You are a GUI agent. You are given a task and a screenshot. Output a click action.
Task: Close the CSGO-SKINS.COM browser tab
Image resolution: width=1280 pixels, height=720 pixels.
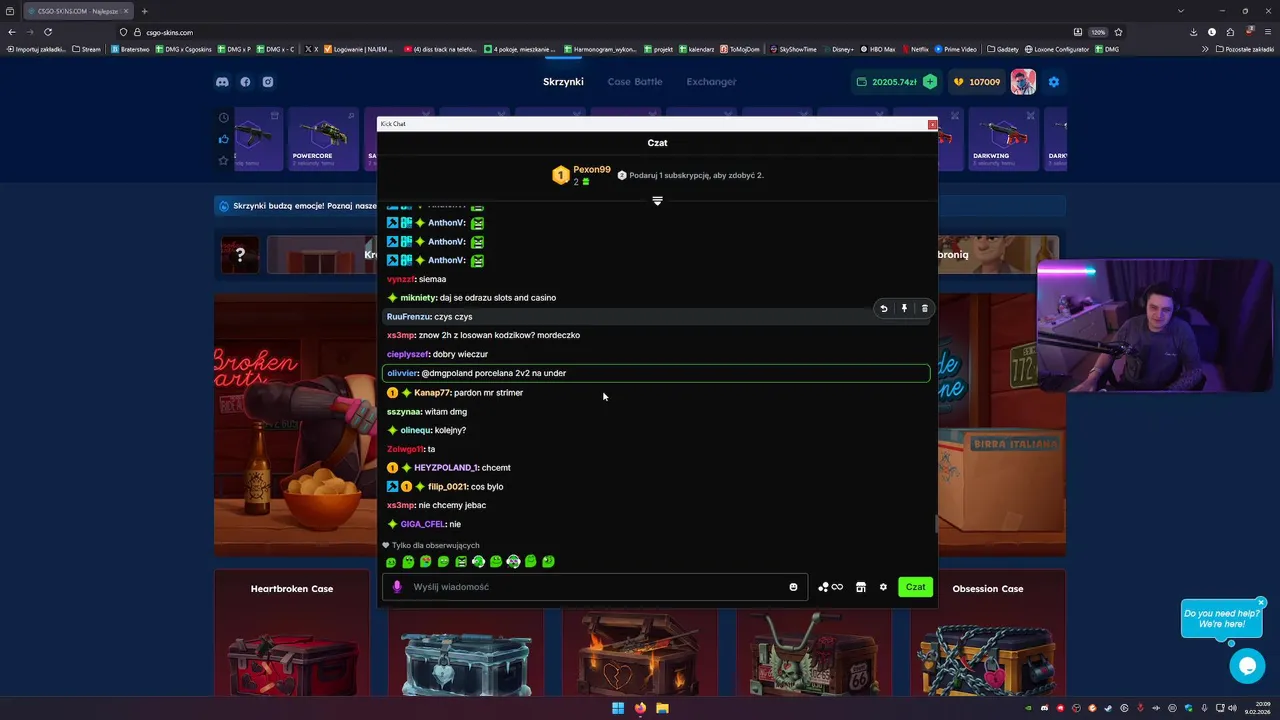click(126, 11)
